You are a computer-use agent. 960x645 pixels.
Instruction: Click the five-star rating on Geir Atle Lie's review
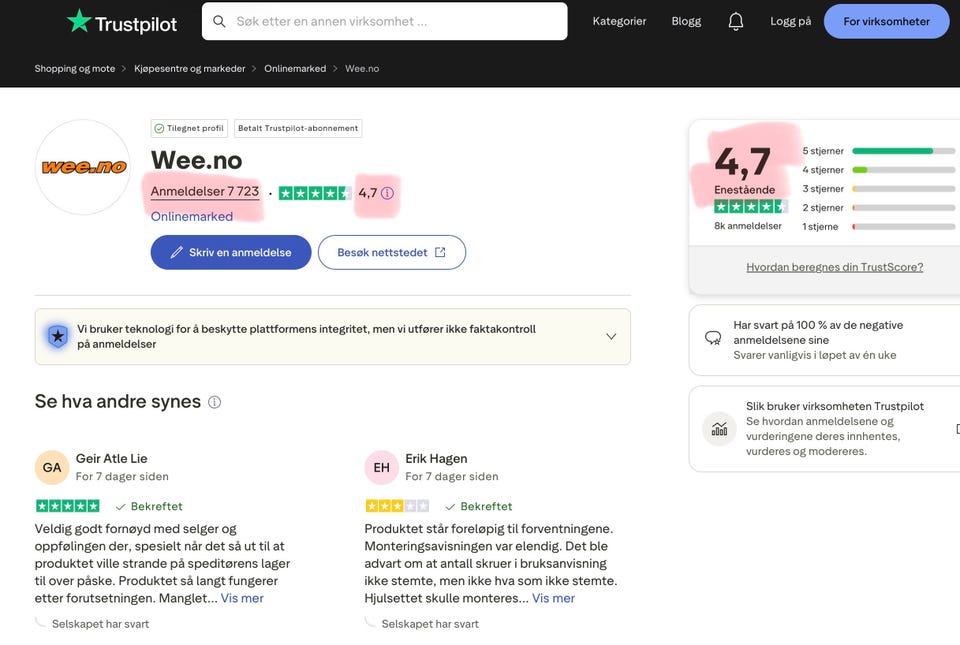[67, 506]
